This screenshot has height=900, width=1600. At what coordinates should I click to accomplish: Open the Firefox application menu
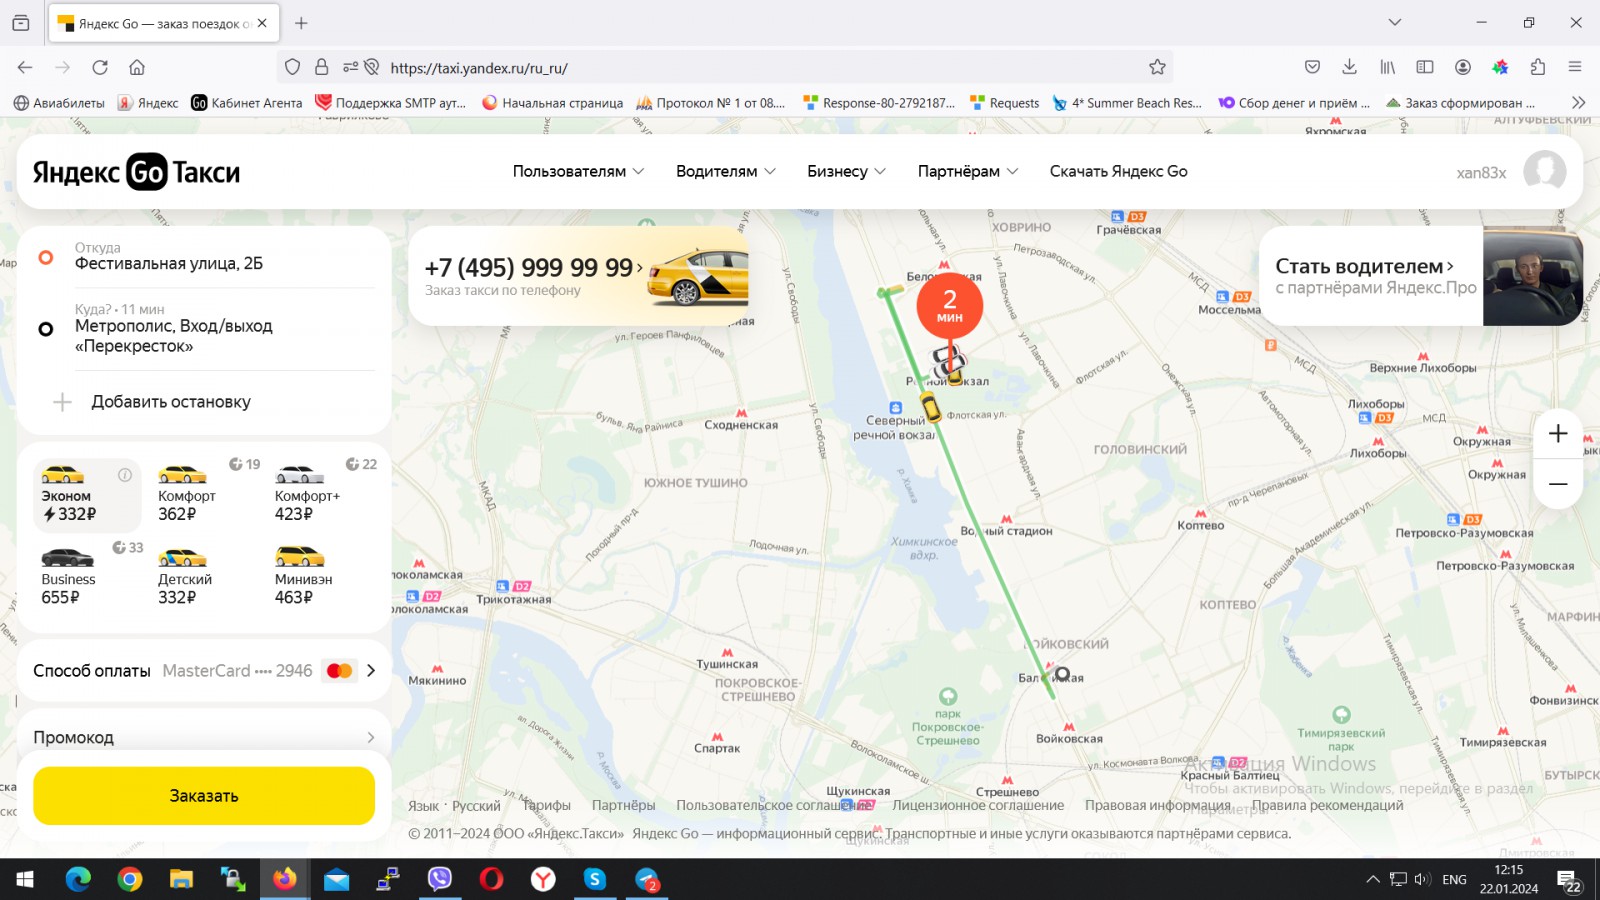pos(1575,67)
